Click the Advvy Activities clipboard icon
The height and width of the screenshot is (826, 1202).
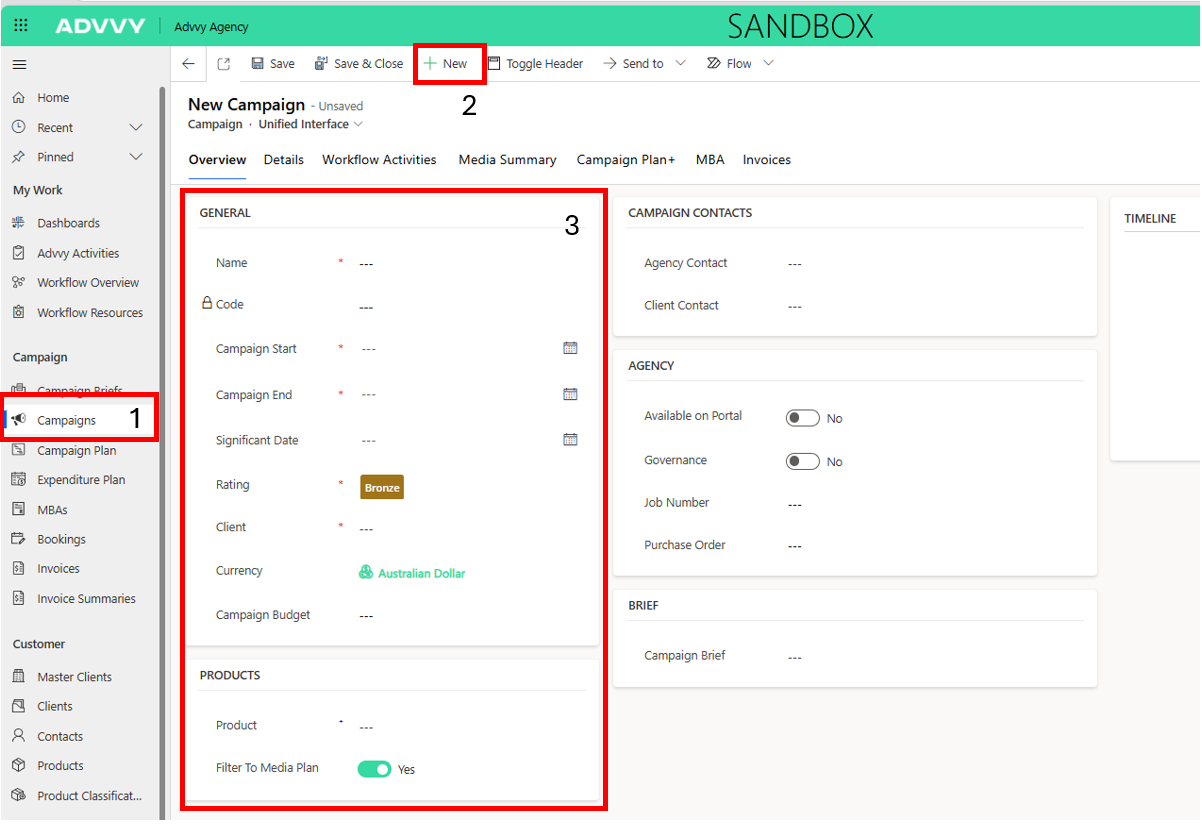(x=18, y=253)
